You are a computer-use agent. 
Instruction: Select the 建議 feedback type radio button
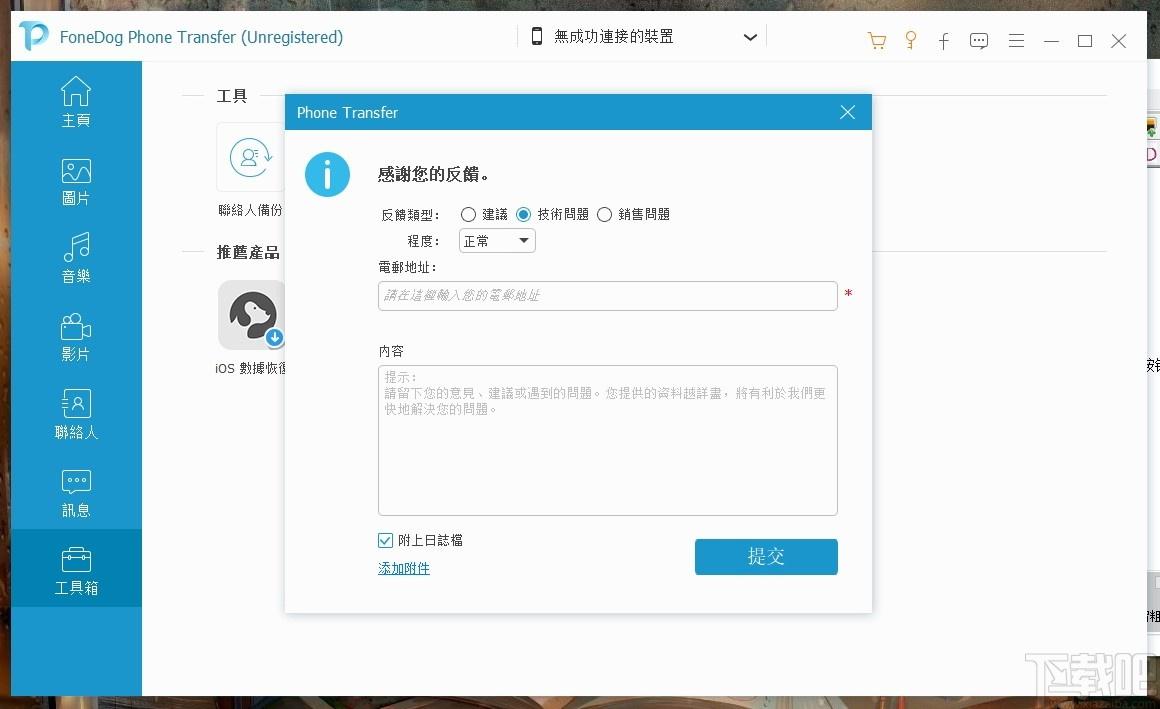pos(468,215)
